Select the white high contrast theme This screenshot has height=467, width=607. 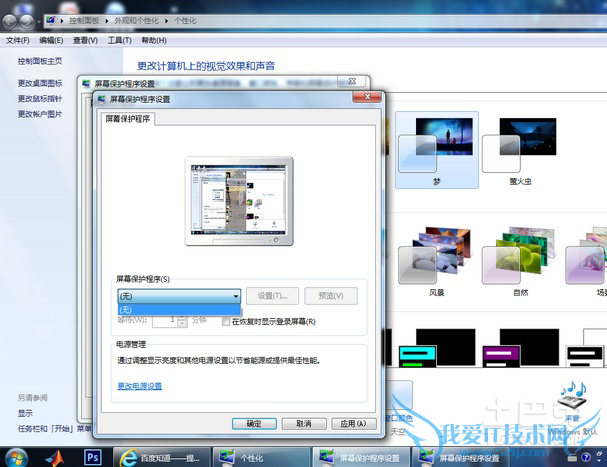[586, 348]
